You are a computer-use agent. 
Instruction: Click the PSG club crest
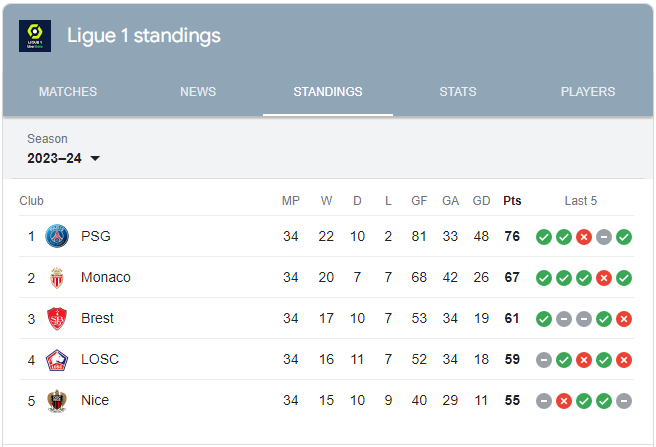57,236
